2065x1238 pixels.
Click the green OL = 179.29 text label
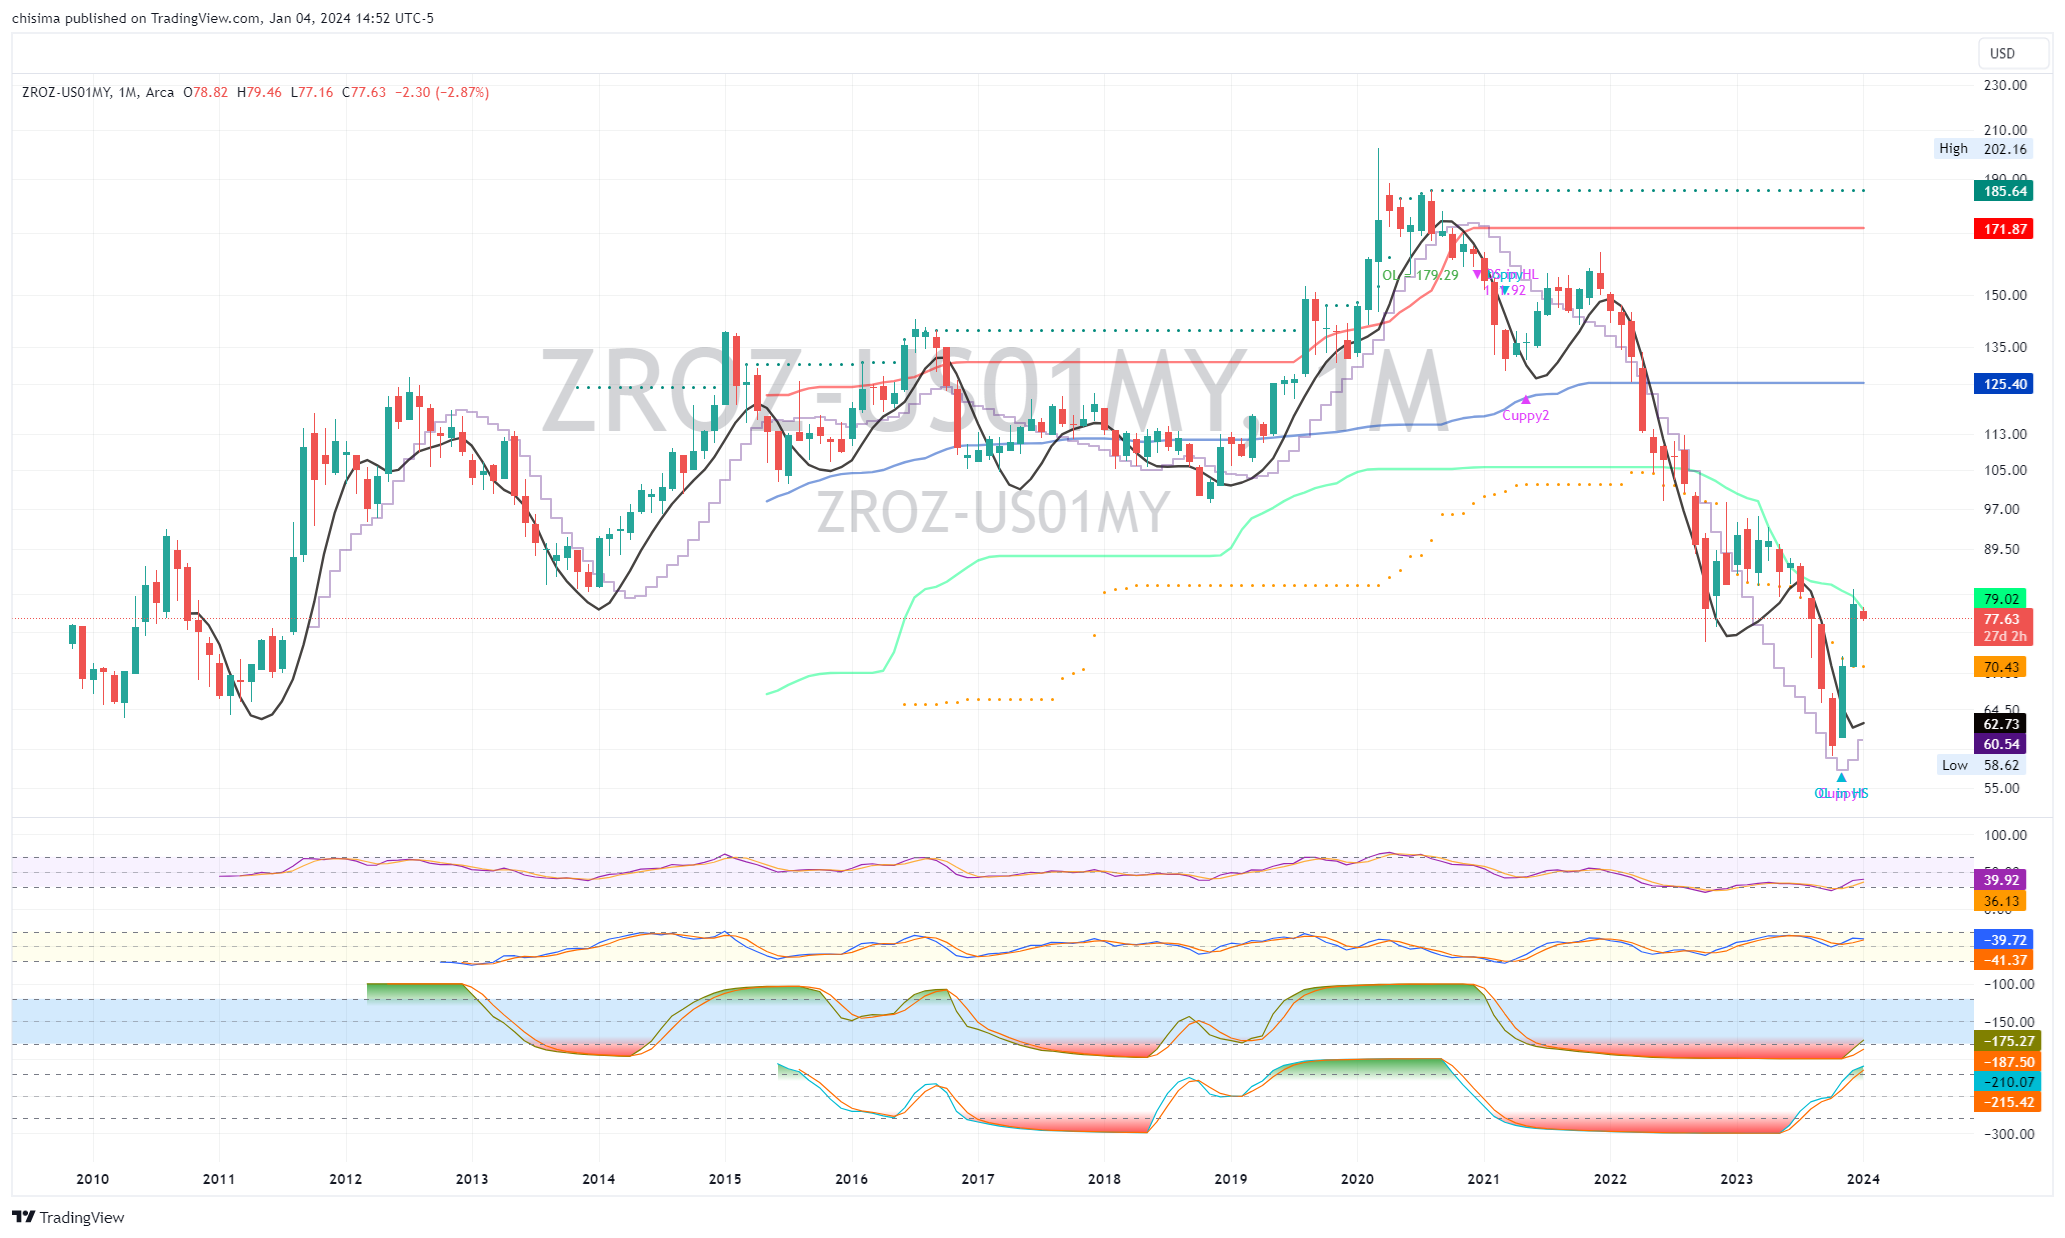point(1420,275)
